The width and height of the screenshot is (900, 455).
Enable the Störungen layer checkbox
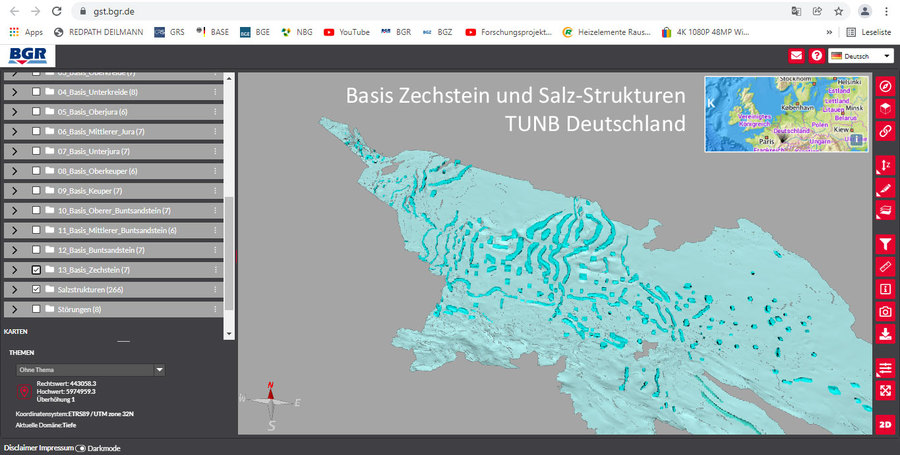(x=37, y=309)
